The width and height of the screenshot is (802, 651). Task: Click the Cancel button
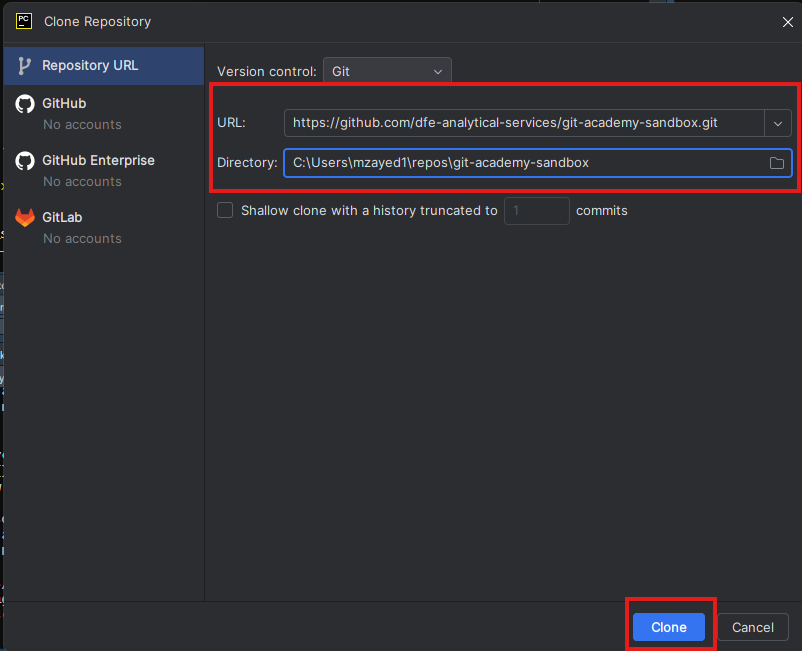coord(752,627)
